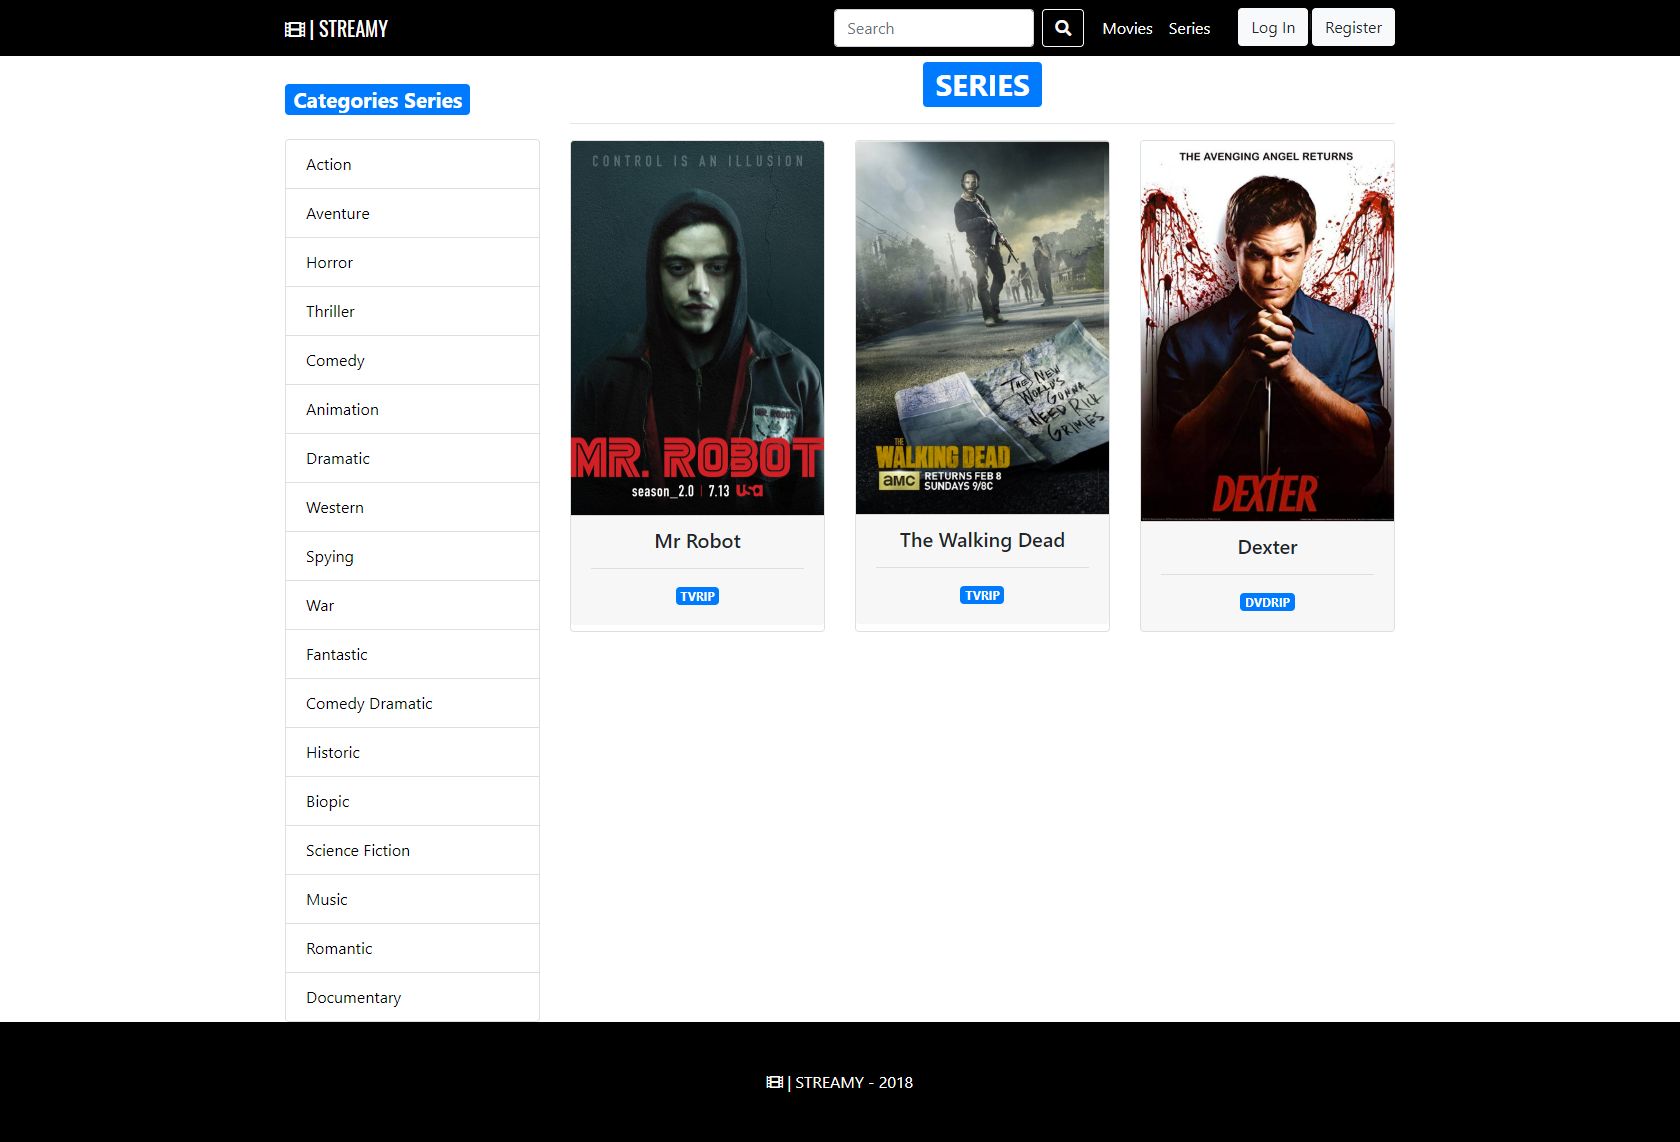The height and width of the screenshot is (1142, 1680).
Task: Select the Thriller category
Action: point(412,311)
